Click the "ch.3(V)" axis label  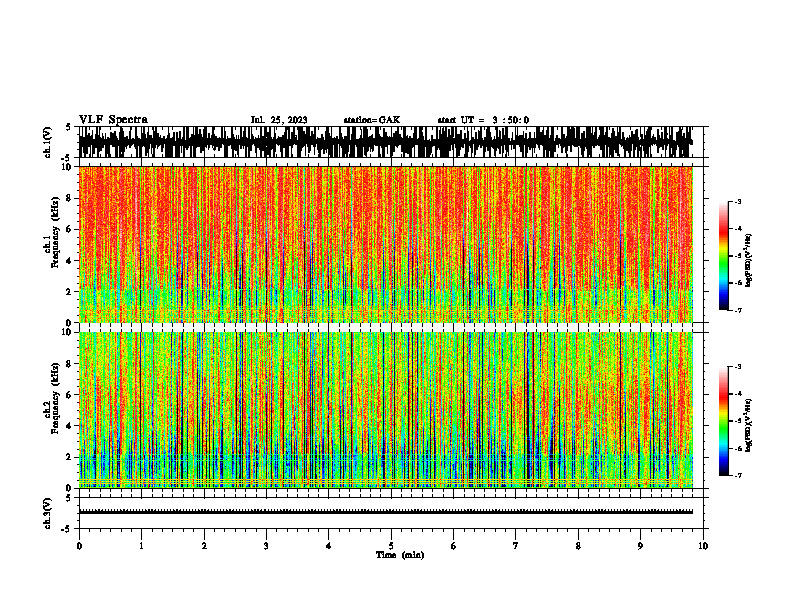48,513
